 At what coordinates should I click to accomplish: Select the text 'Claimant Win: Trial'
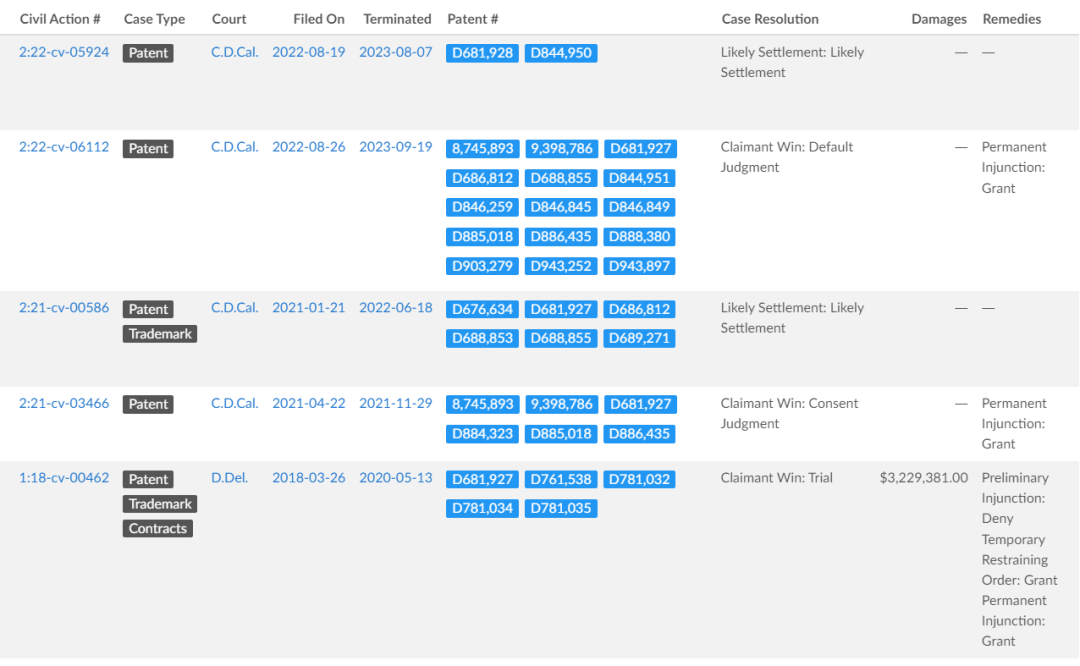click(776, 478)
